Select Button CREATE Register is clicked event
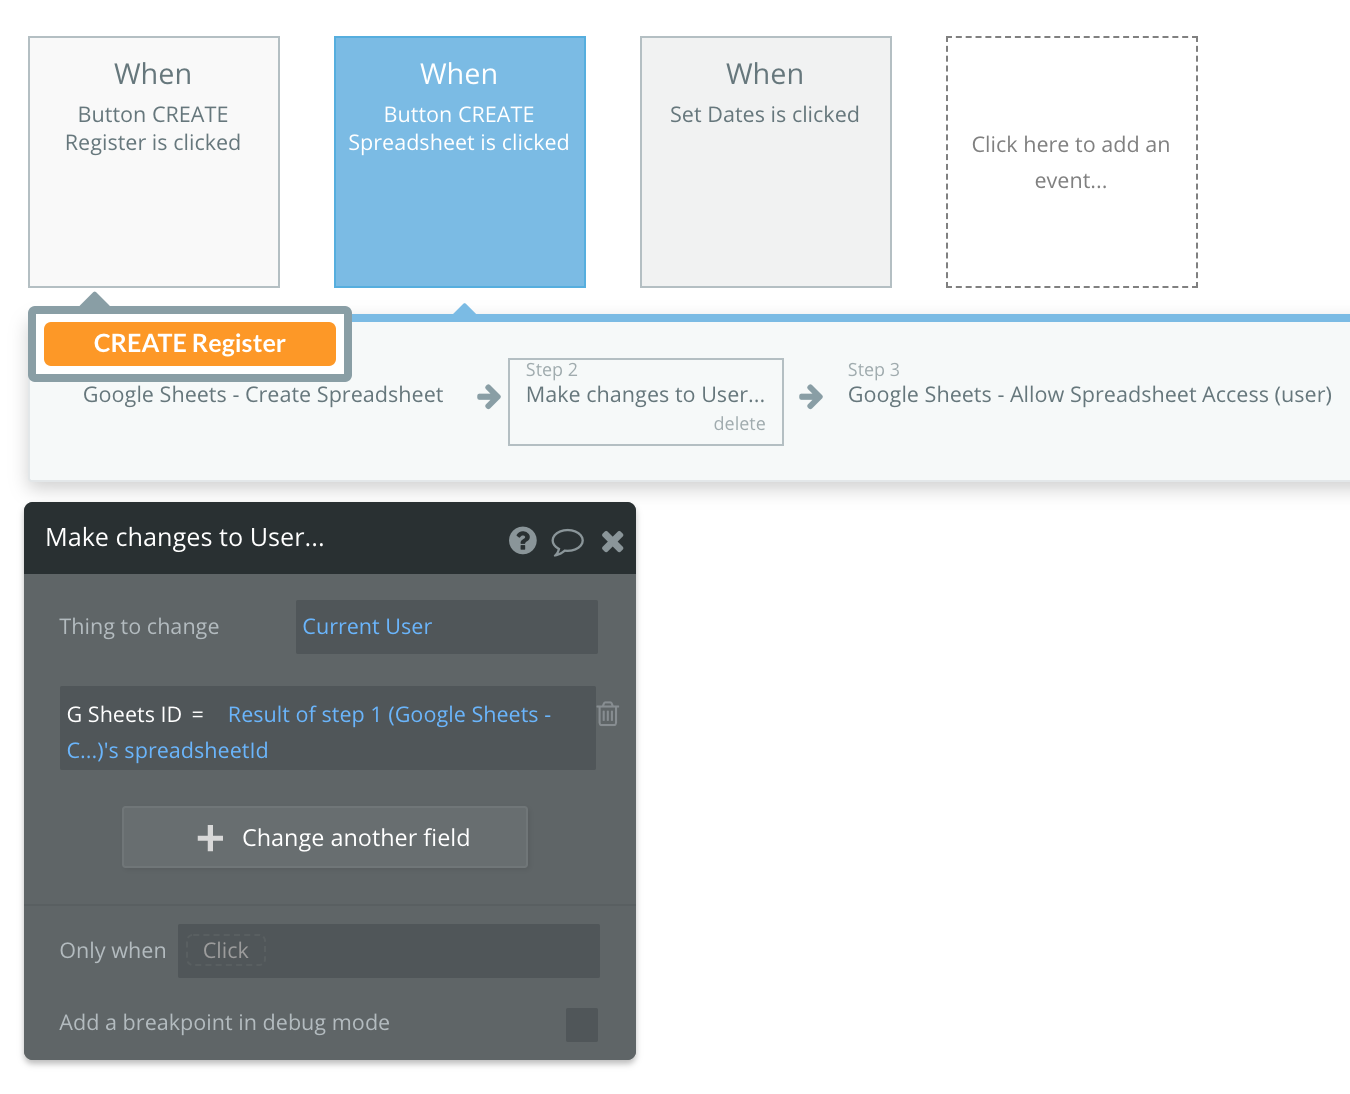Screen dimensions: 1350x1094 tap(154, 162)
